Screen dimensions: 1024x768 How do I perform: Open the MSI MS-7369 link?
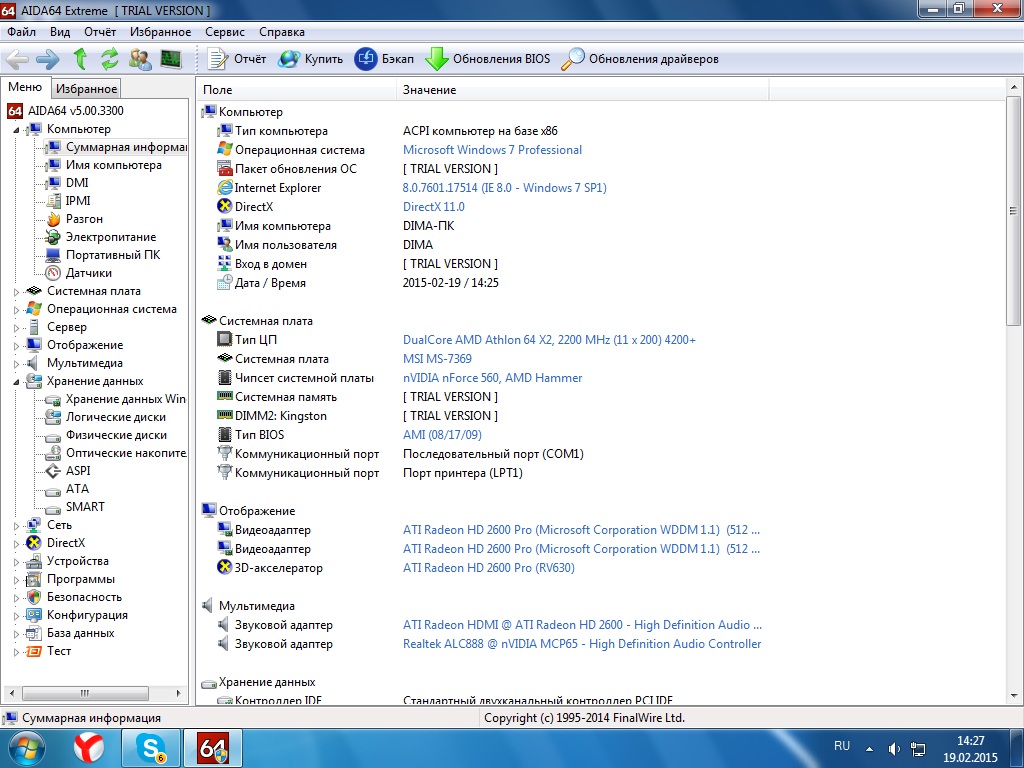[x=437, y=359]
